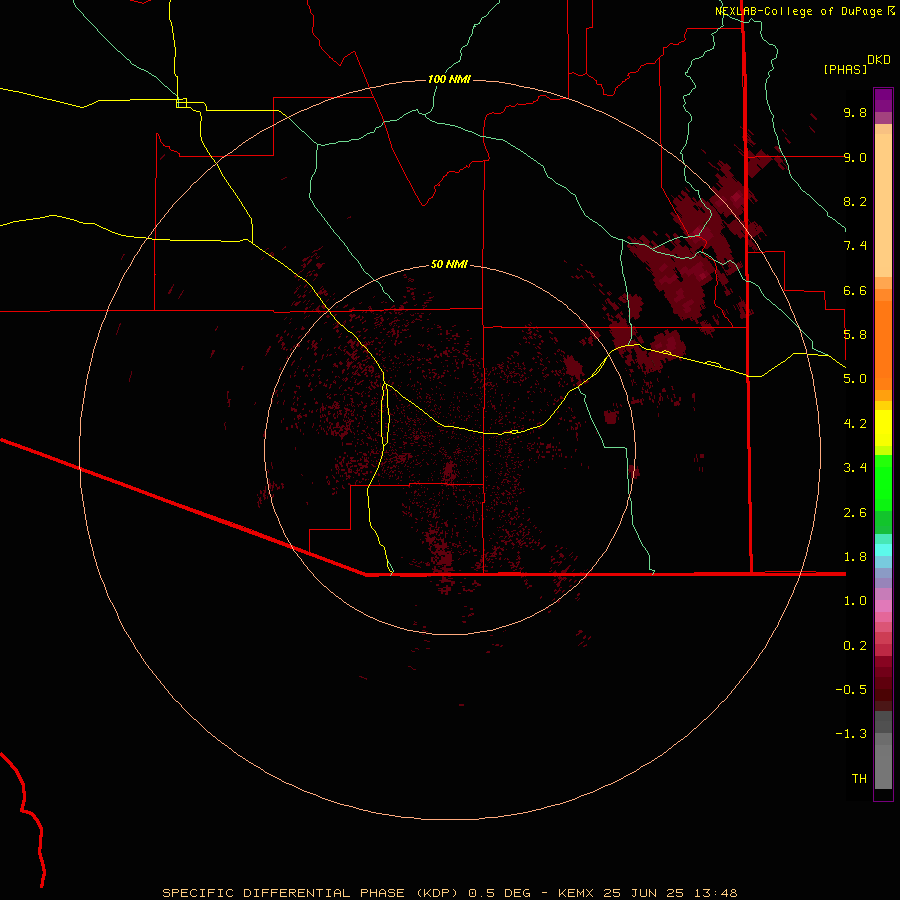Viewport: 900px width, 900px height.
Task: Click the 6.6 scale value
Action: pos(855,290)
